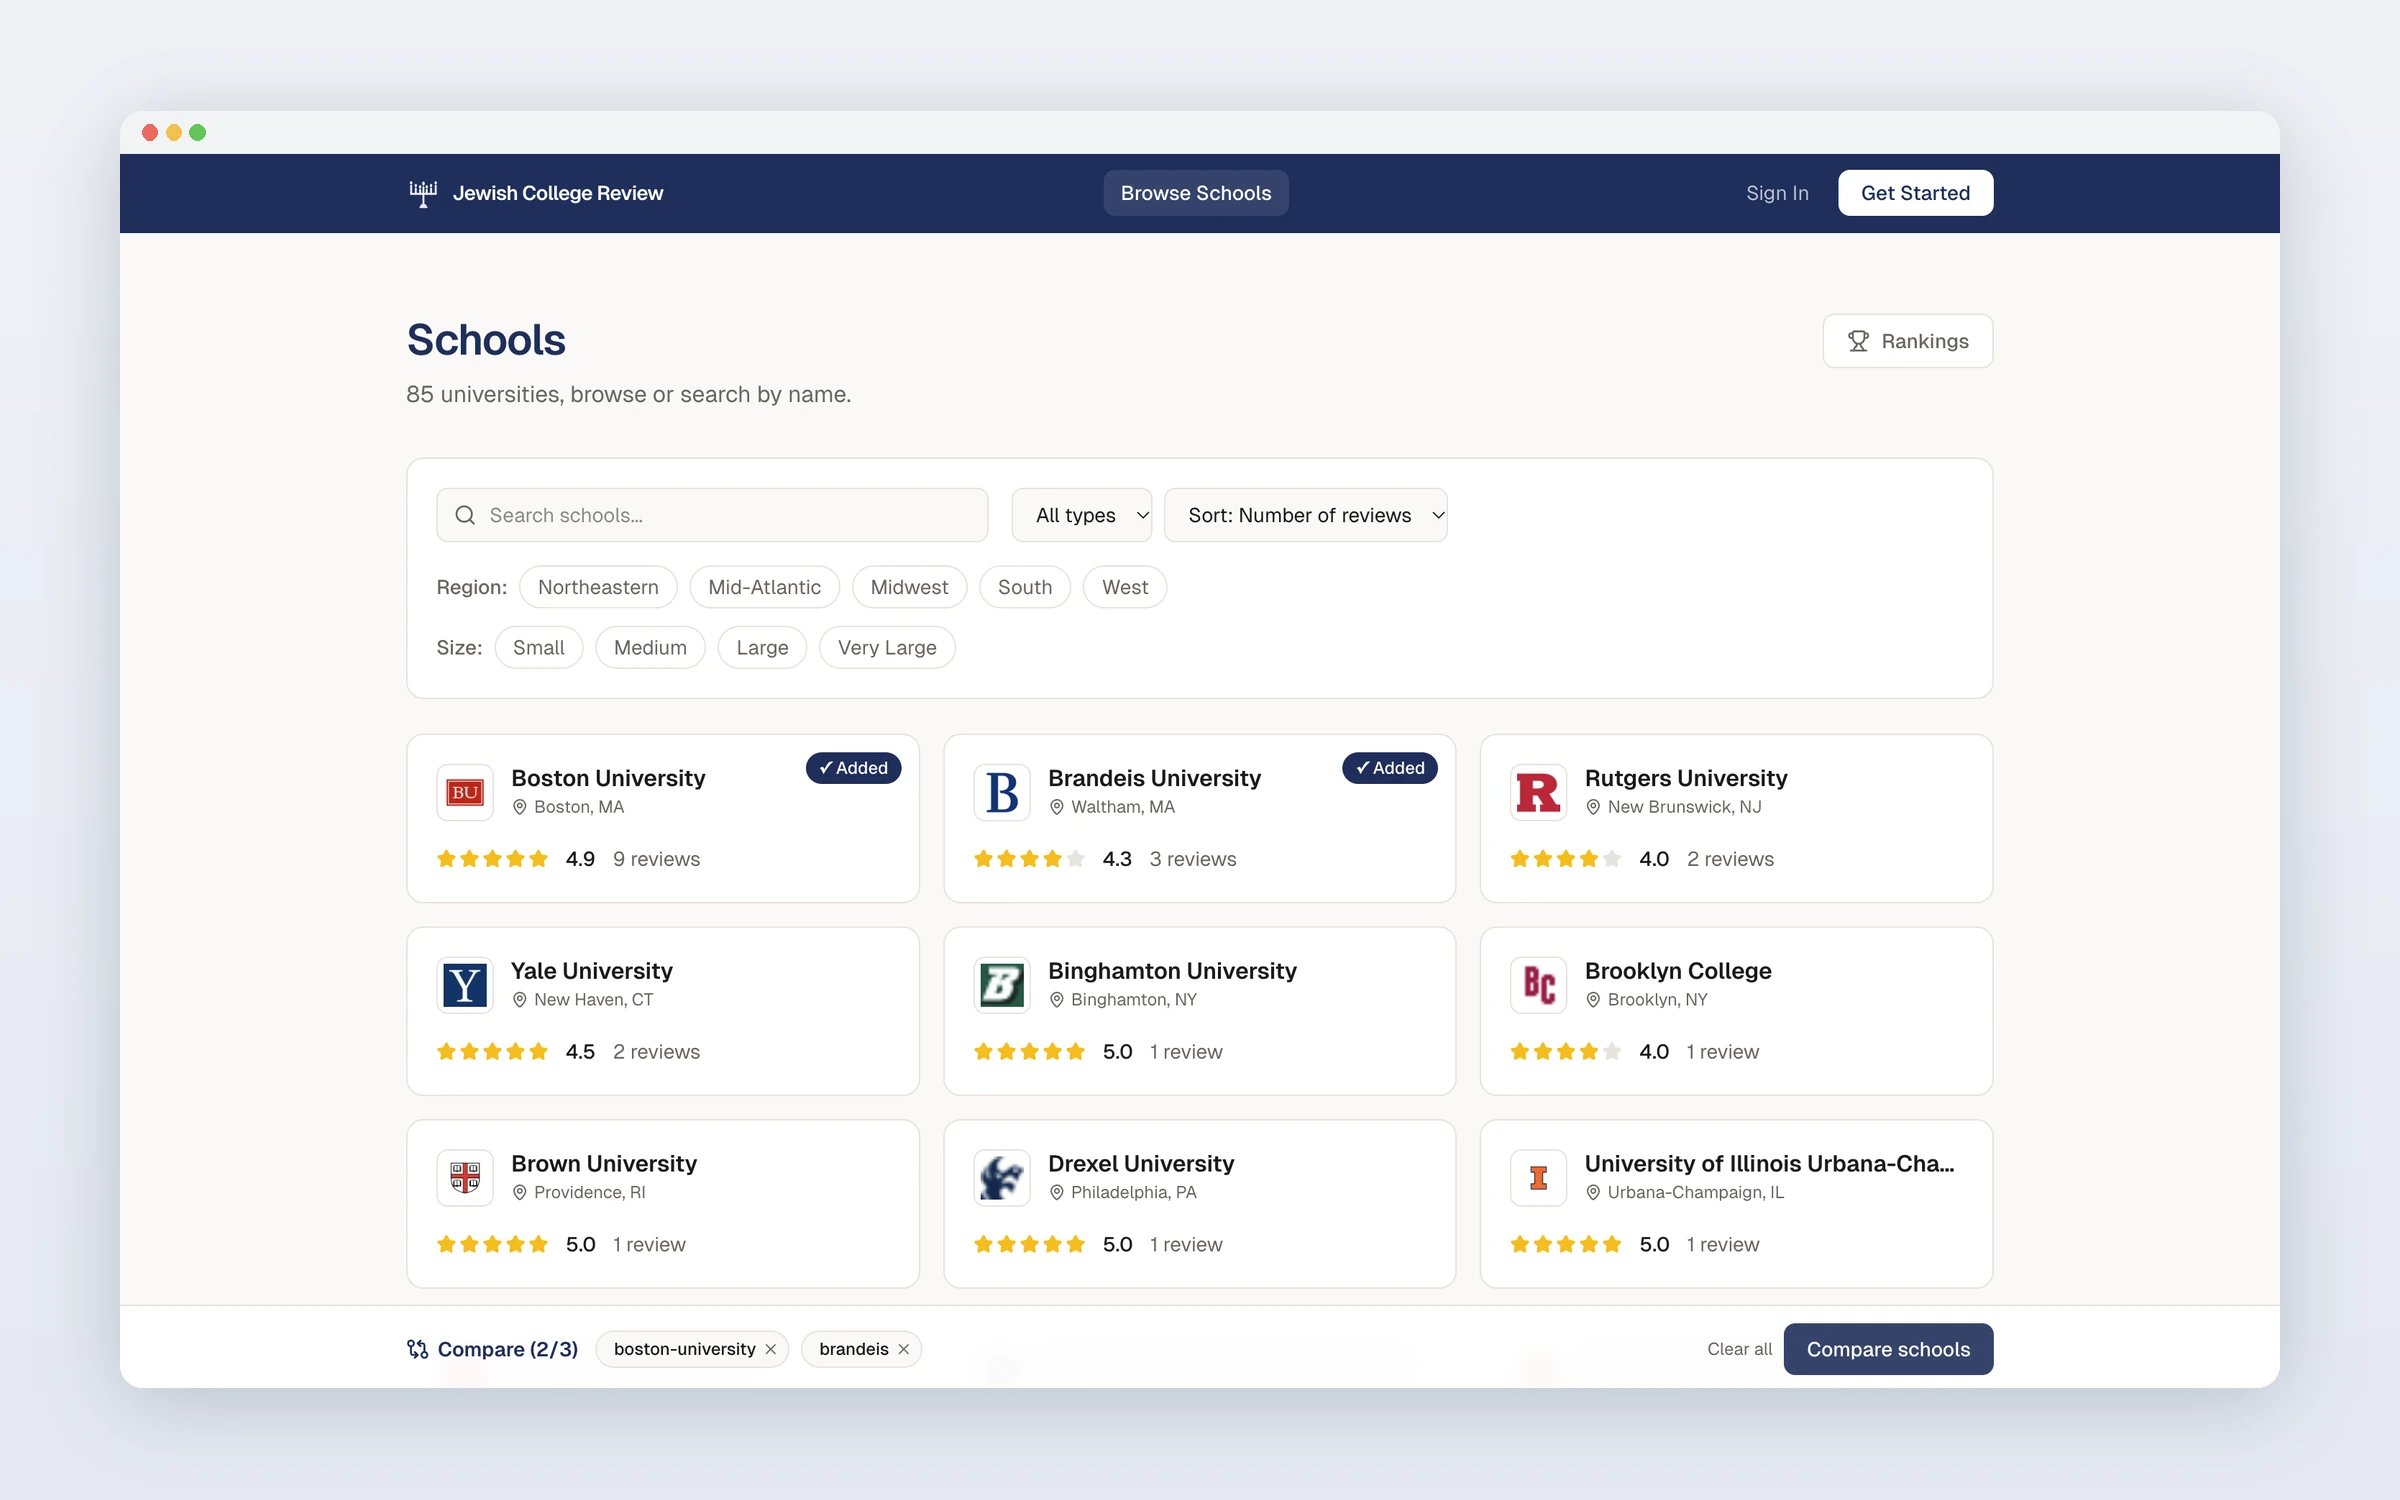
Task: Open the All types dropdown
Action: 1082,515
